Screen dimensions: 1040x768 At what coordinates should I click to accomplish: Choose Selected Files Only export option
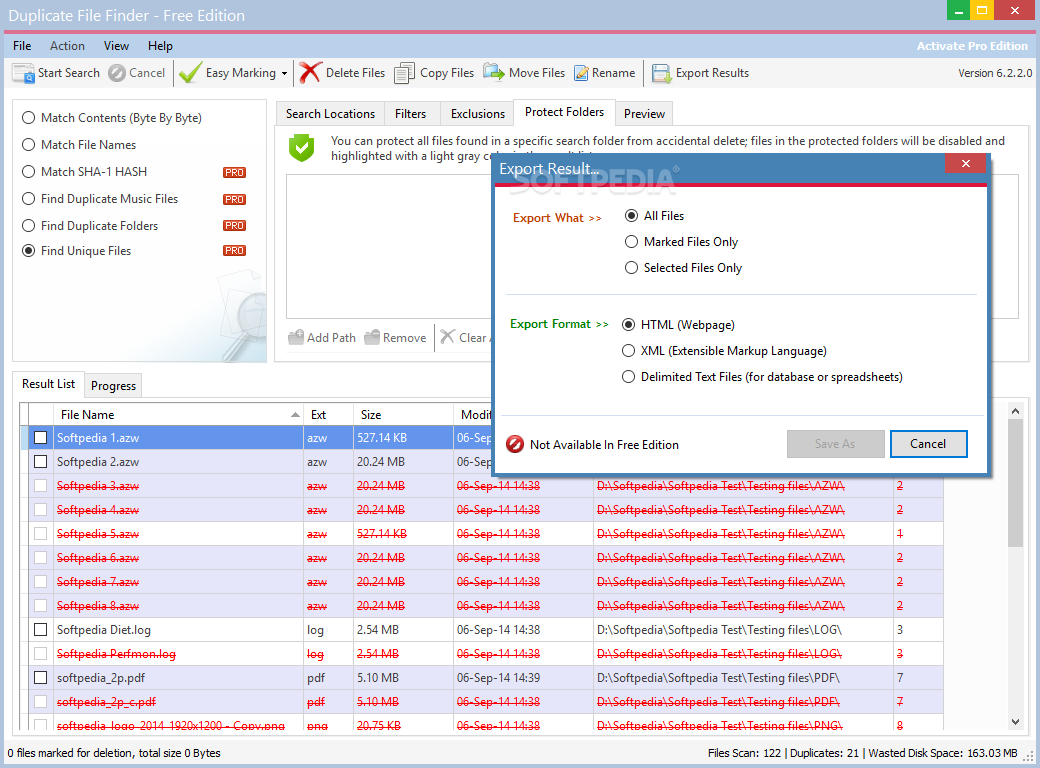pyautogui.click(x=631, y=268)
